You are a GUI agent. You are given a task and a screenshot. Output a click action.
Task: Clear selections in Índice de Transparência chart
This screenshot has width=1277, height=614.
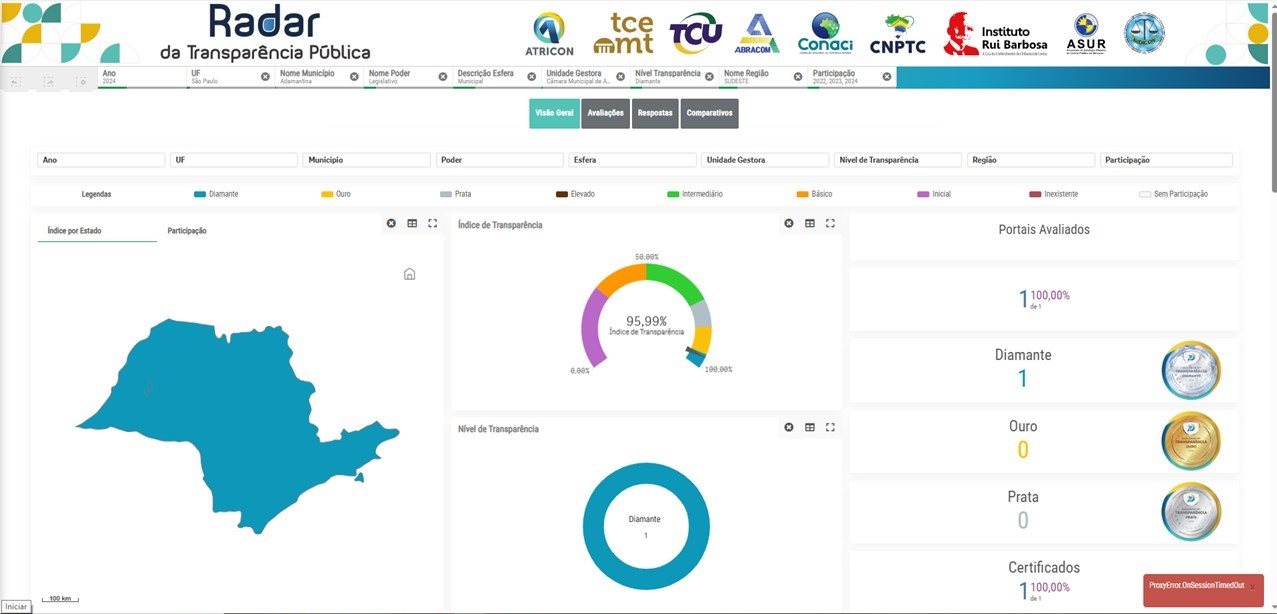(x=789, y=223)
